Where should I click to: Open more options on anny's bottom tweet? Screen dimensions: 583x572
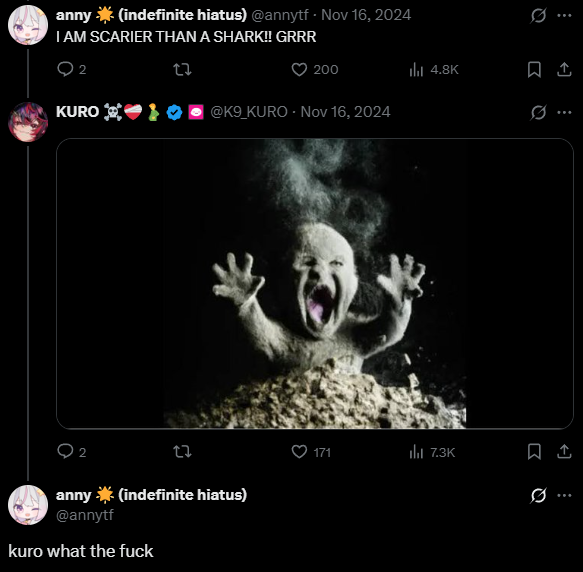564,495
